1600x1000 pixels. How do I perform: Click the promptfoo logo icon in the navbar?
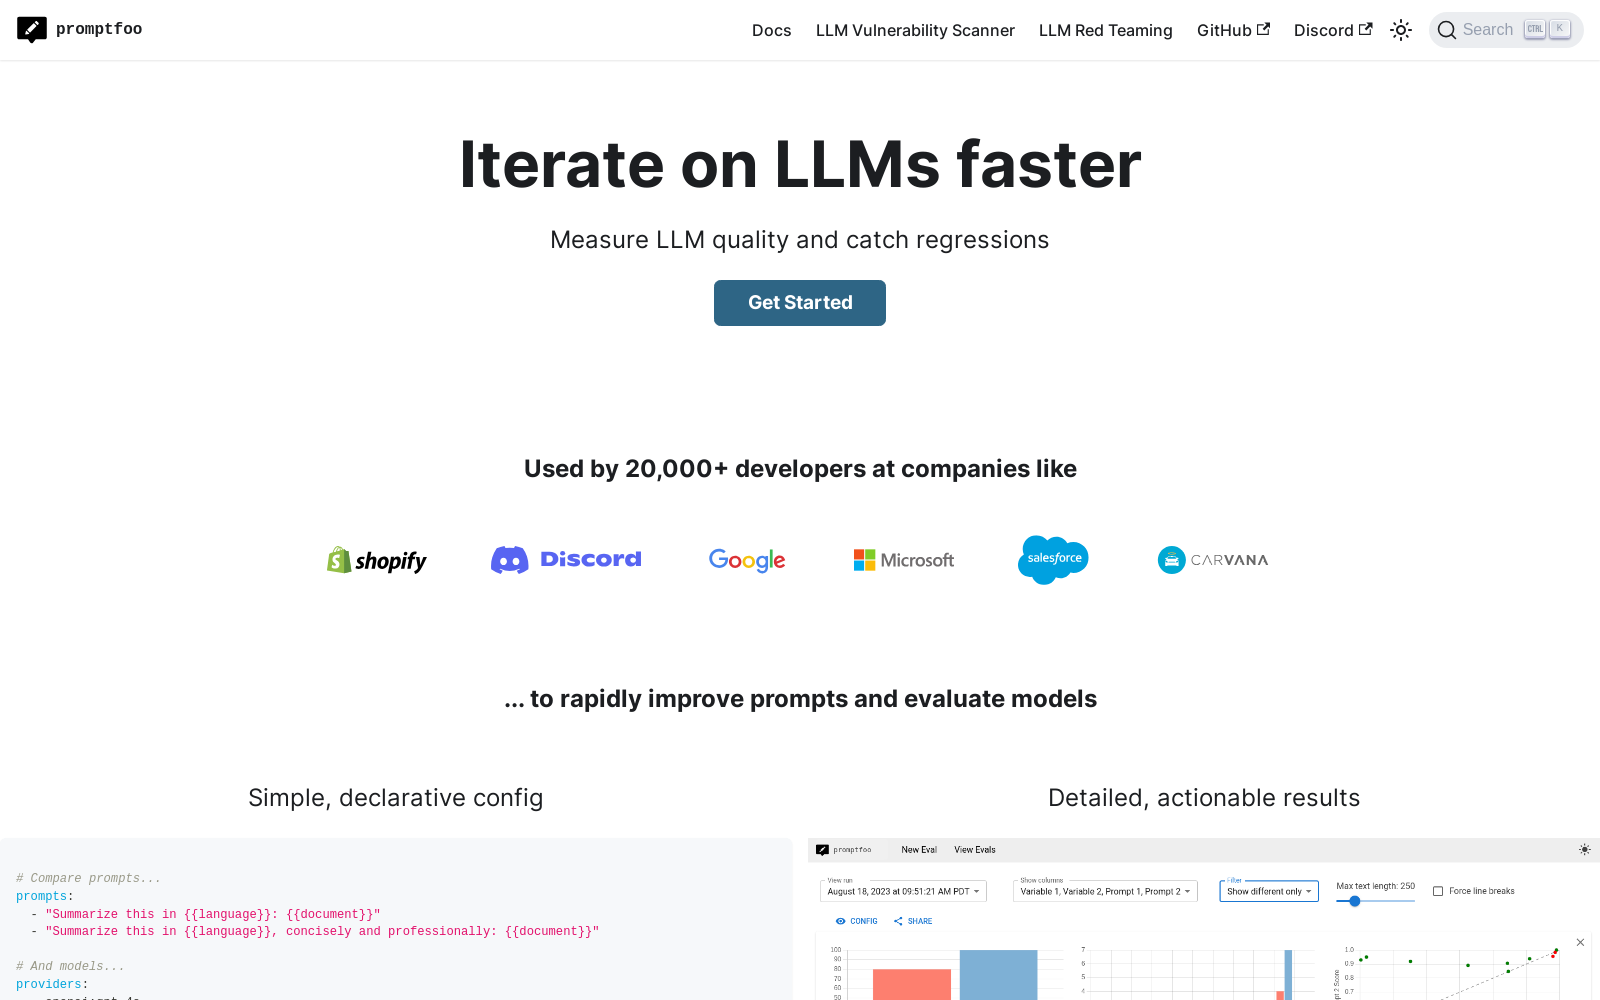[32, 30]
